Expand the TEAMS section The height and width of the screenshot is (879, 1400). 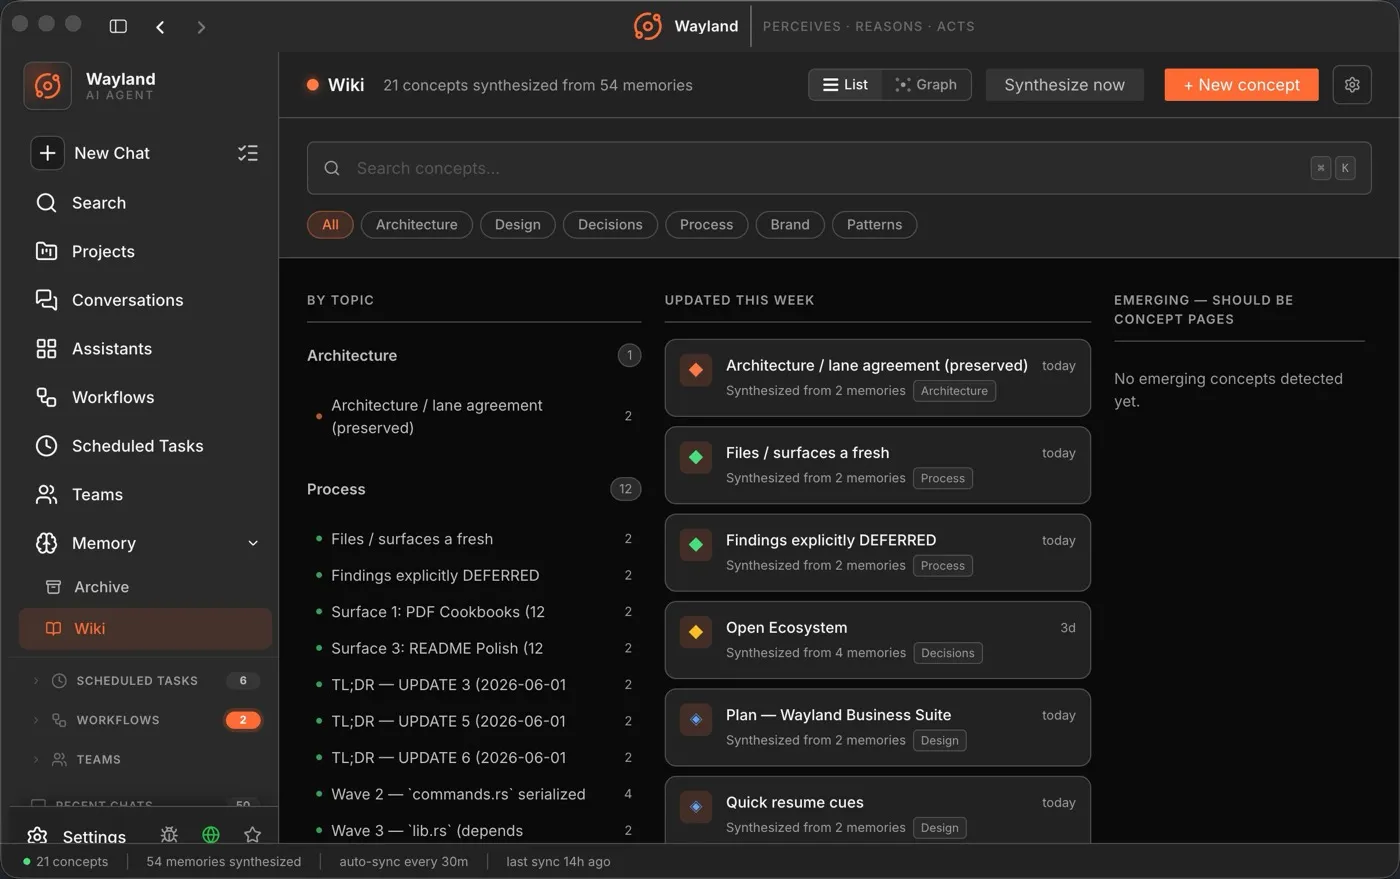pos(36,759)
